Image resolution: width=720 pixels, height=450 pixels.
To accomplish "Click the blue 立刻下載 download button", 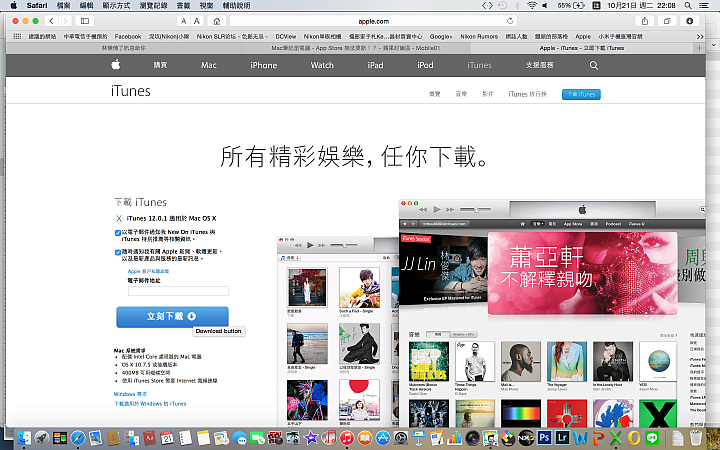I will (x=172, y=316).
